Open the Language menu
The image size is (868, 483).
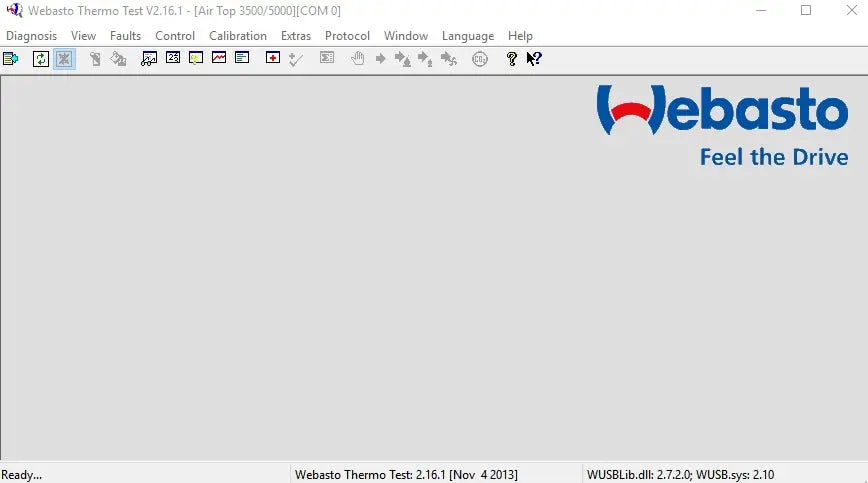(x=468, y=36)
